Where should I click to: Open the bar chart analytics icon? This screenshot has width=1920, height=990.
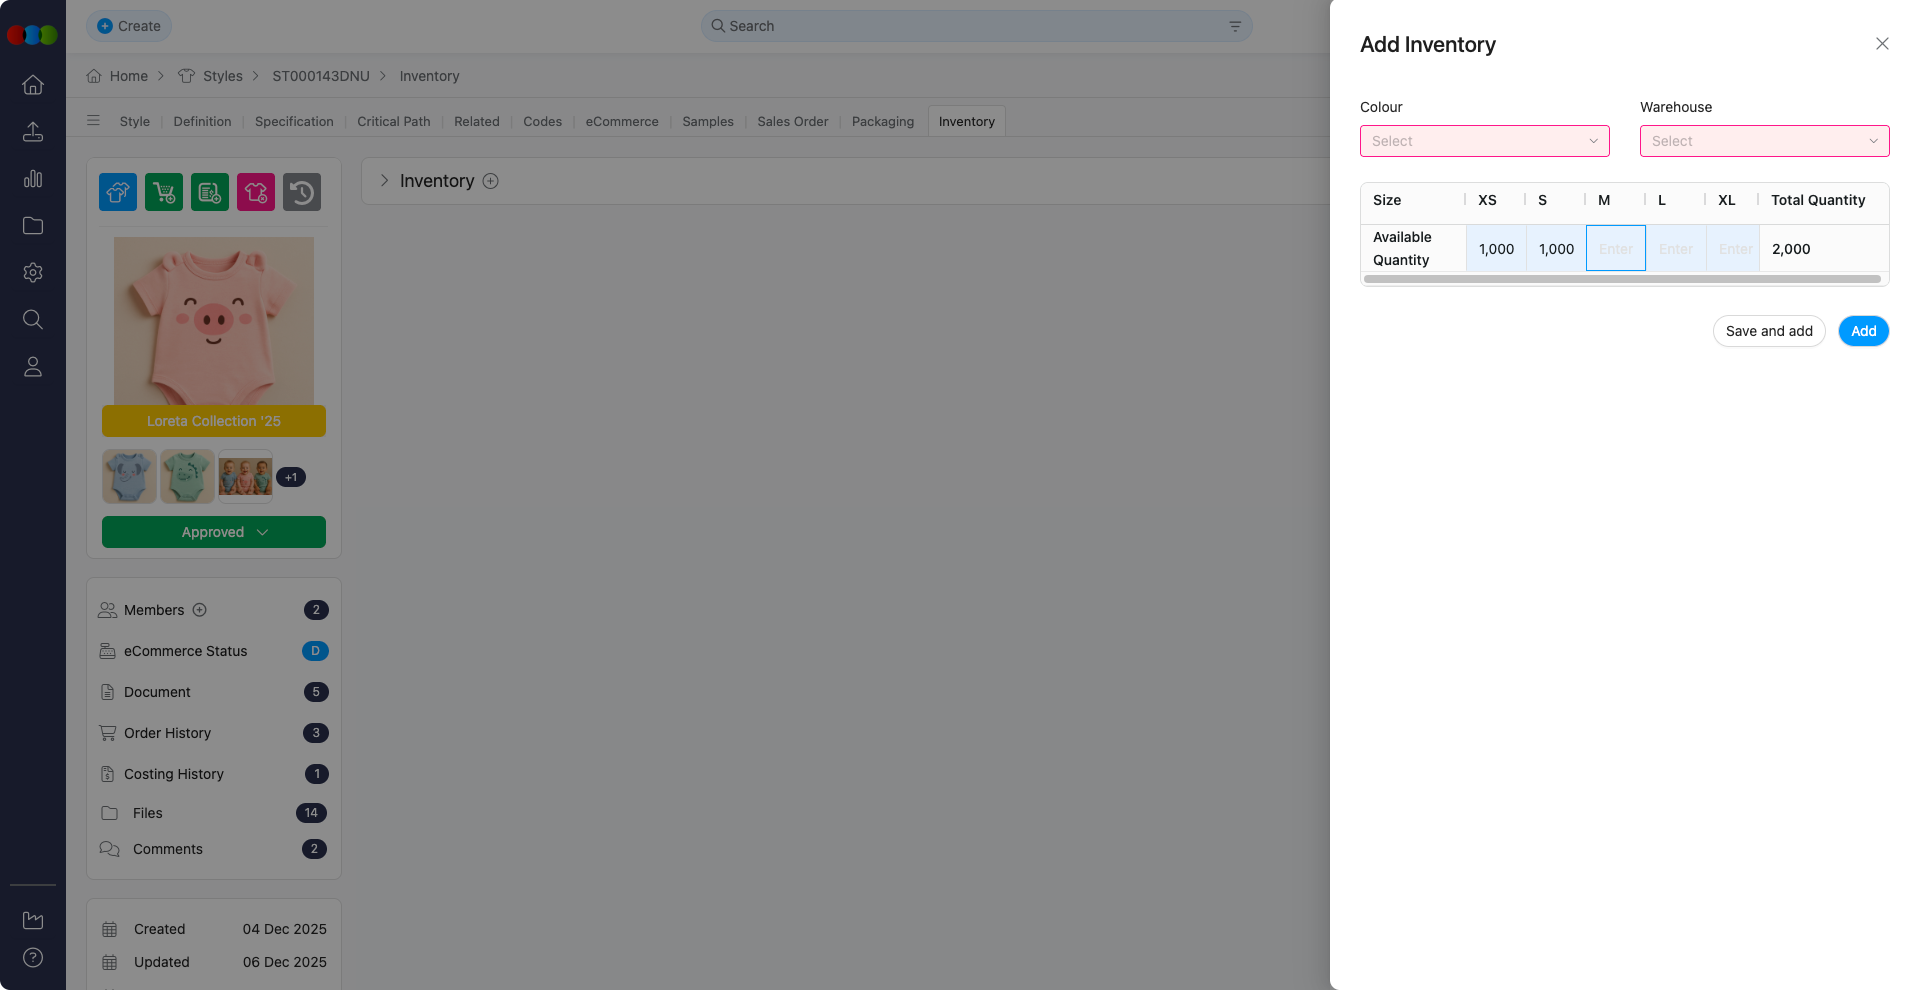[33, 179]
